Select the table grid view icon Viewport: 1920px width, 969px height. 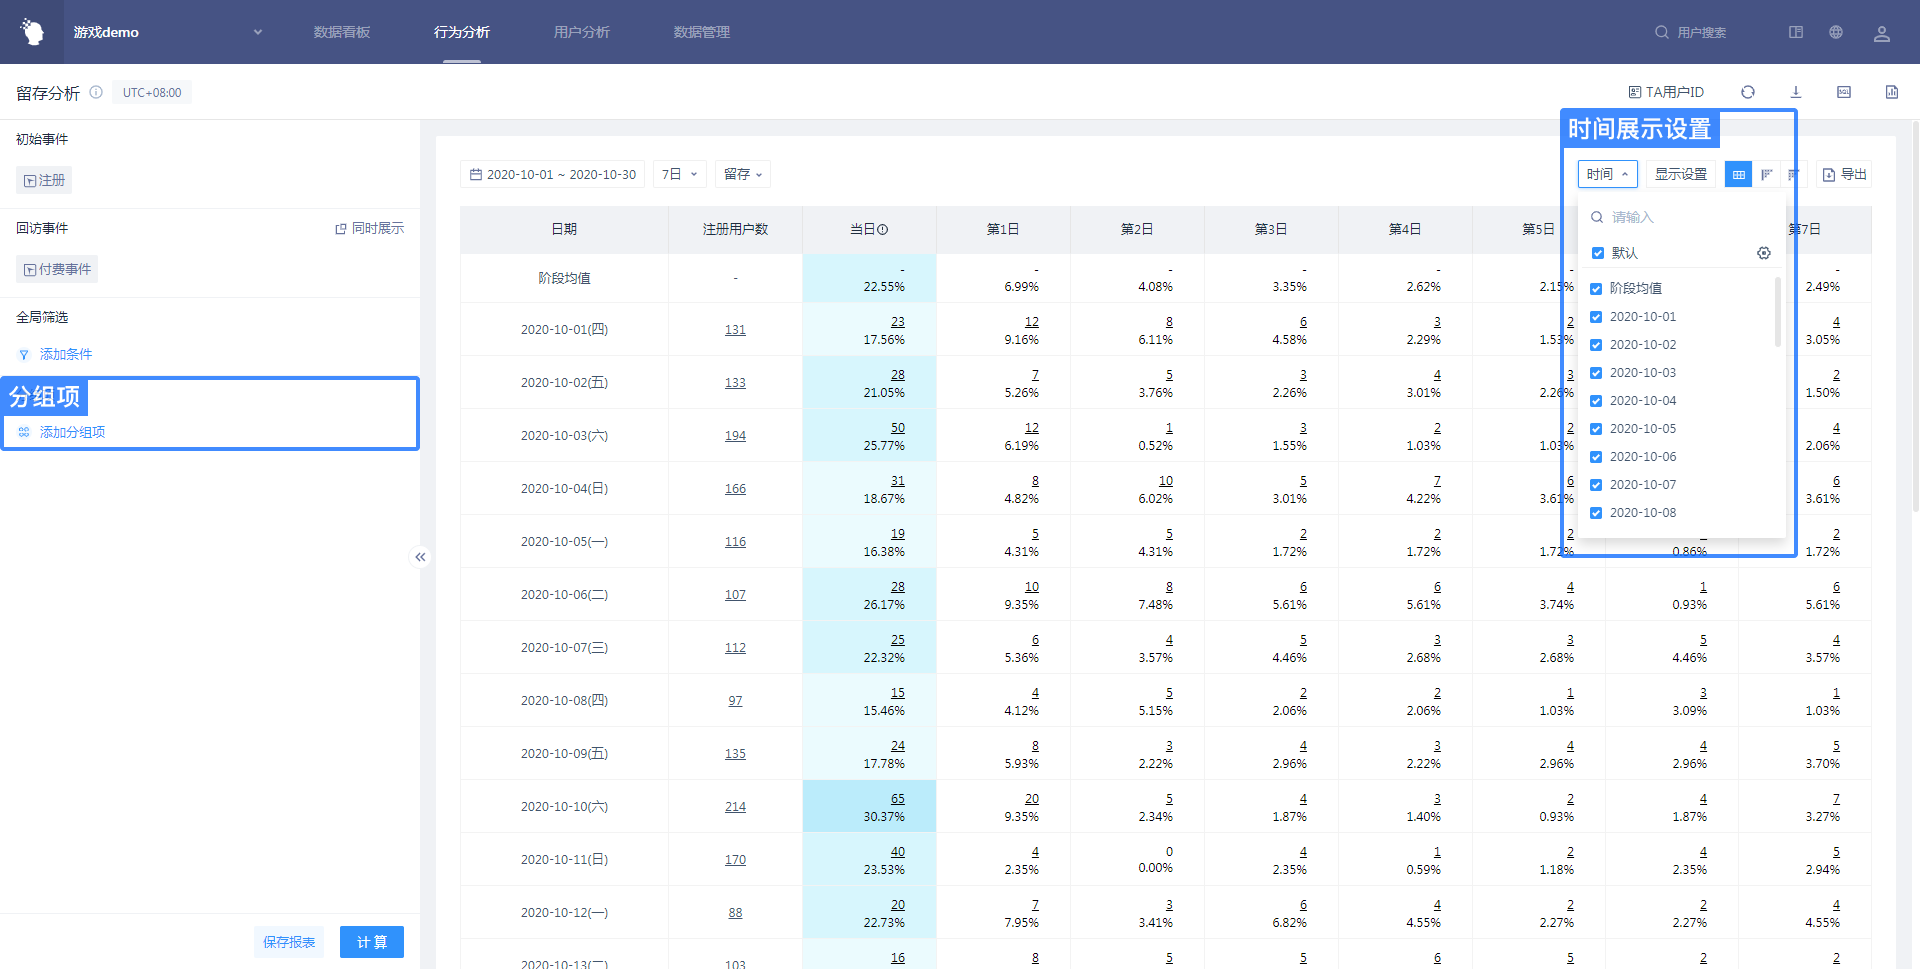click(1738, 175)
